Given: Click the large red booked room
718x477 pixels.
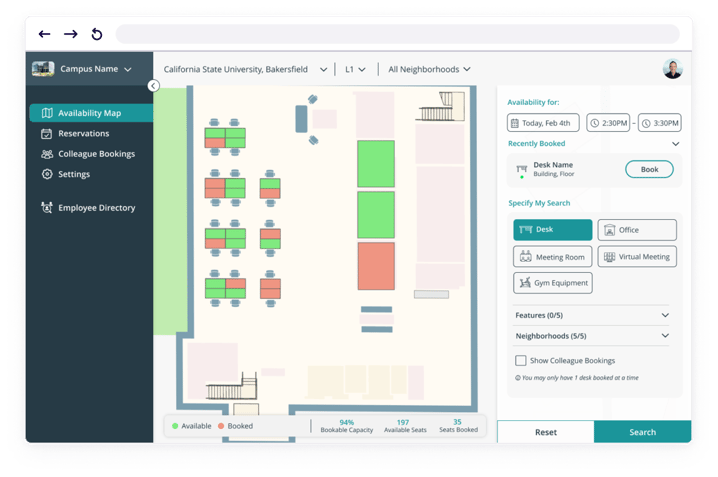Looking at the screenshot, I should pos(376,265).
